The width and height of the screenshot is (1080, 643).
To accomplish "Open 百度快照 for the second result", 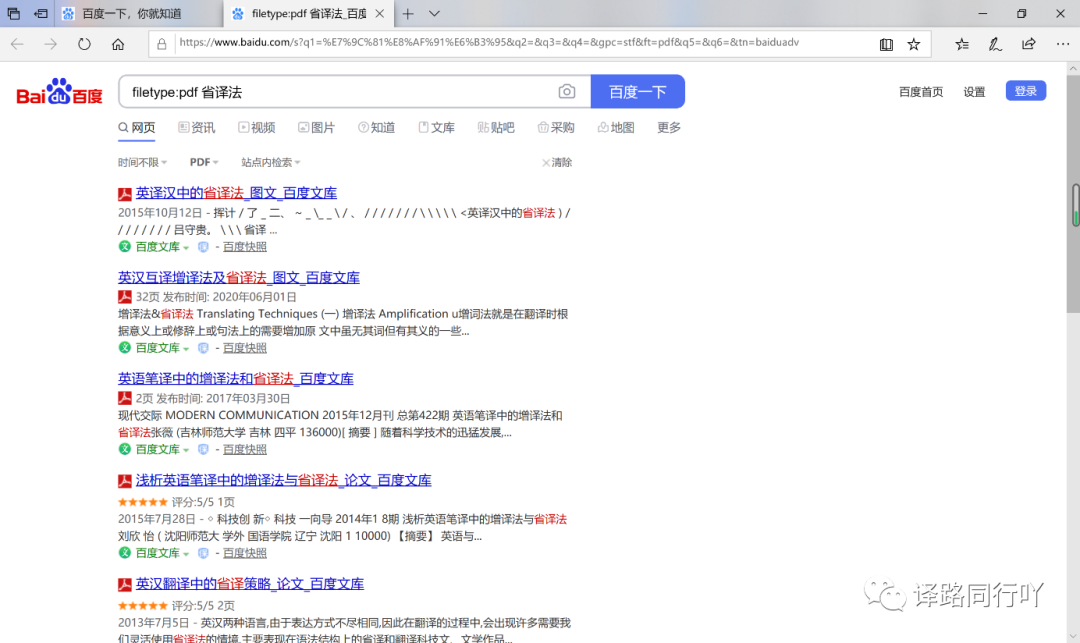I will coord(245,348).
